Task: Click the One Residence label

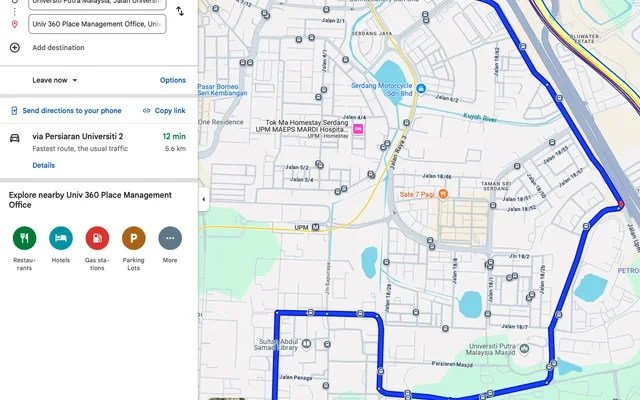Action: 220,122
